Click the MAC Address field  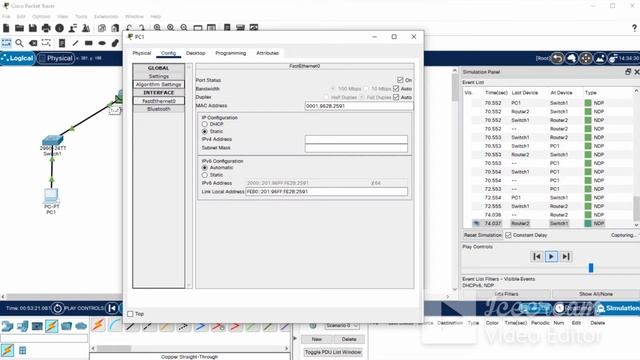tap(359, 106)
